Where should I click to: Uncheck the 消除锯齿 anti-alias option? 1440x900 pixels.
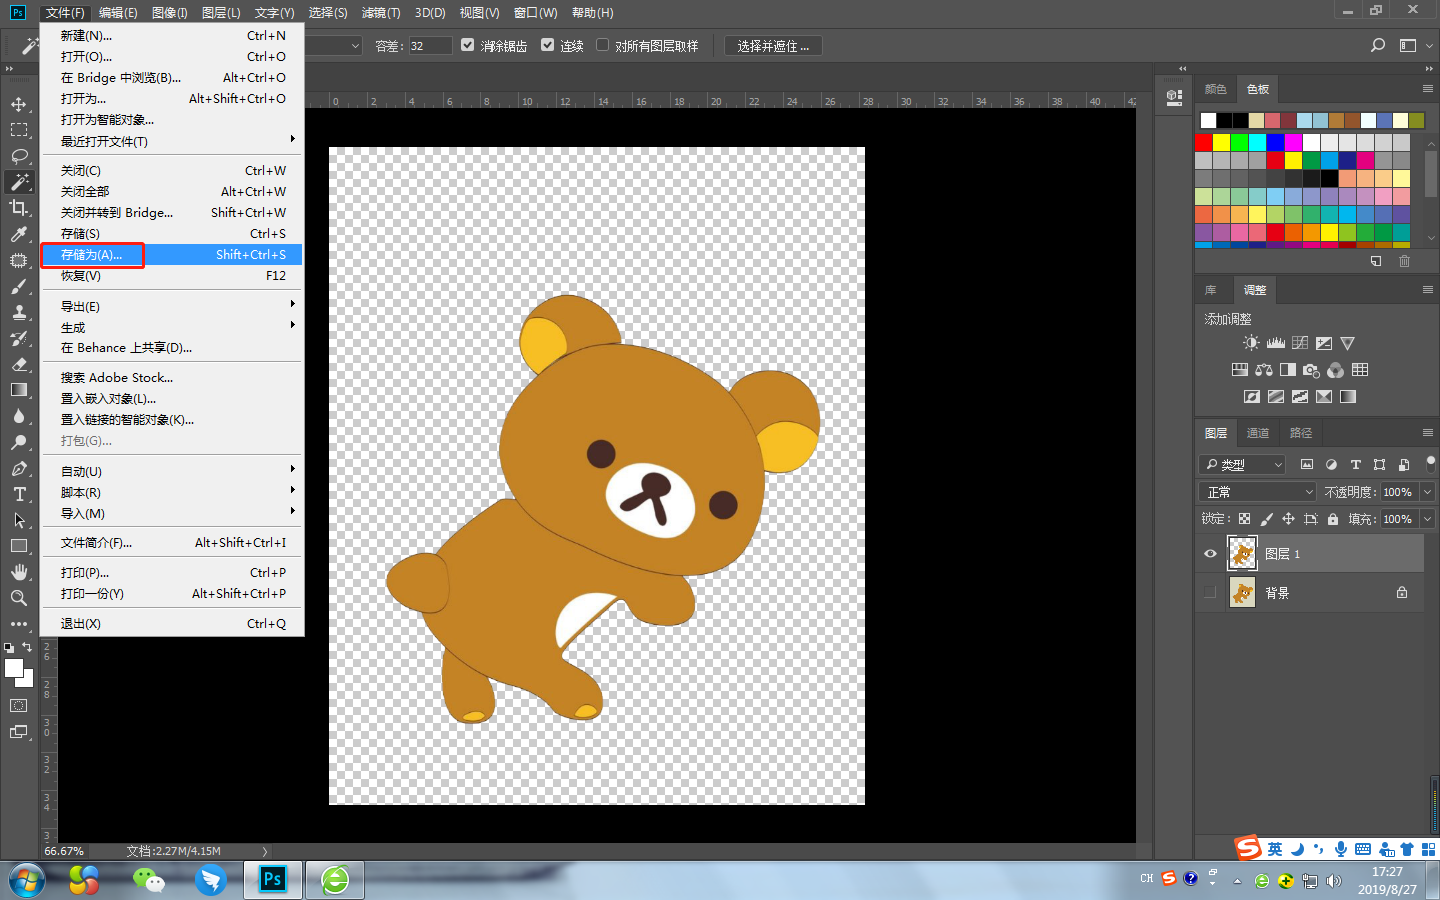[467, 45]
